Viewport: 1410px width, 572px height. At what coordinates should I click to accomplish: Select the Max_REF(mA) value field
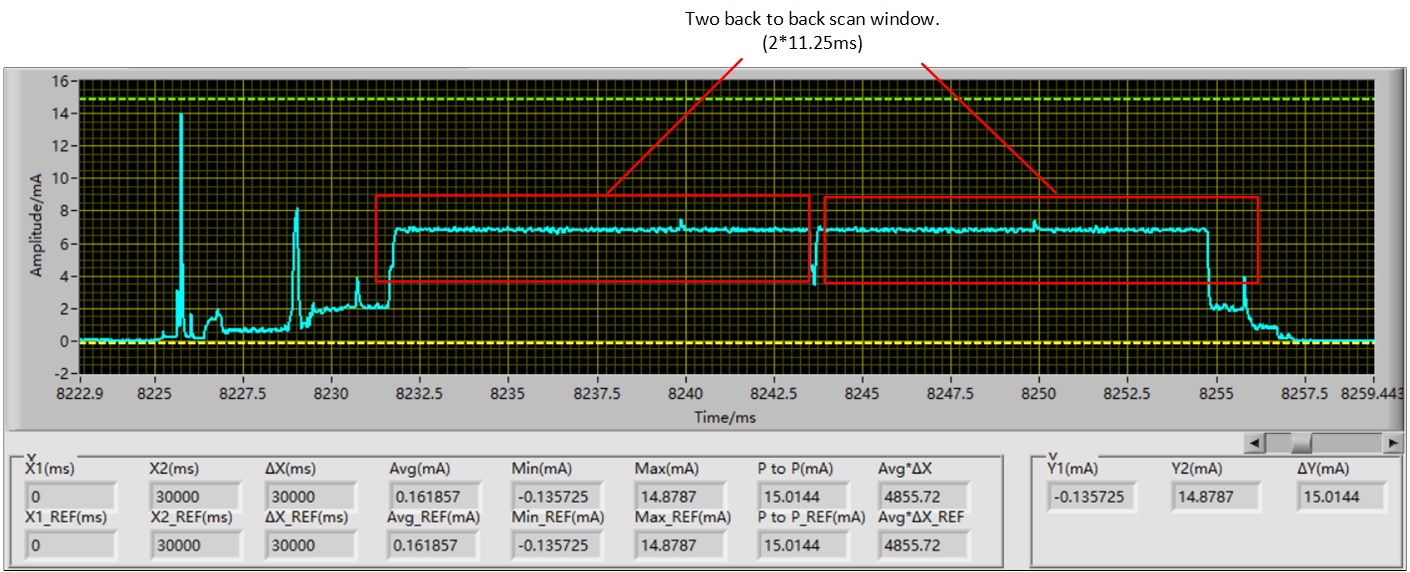(681, 545)
